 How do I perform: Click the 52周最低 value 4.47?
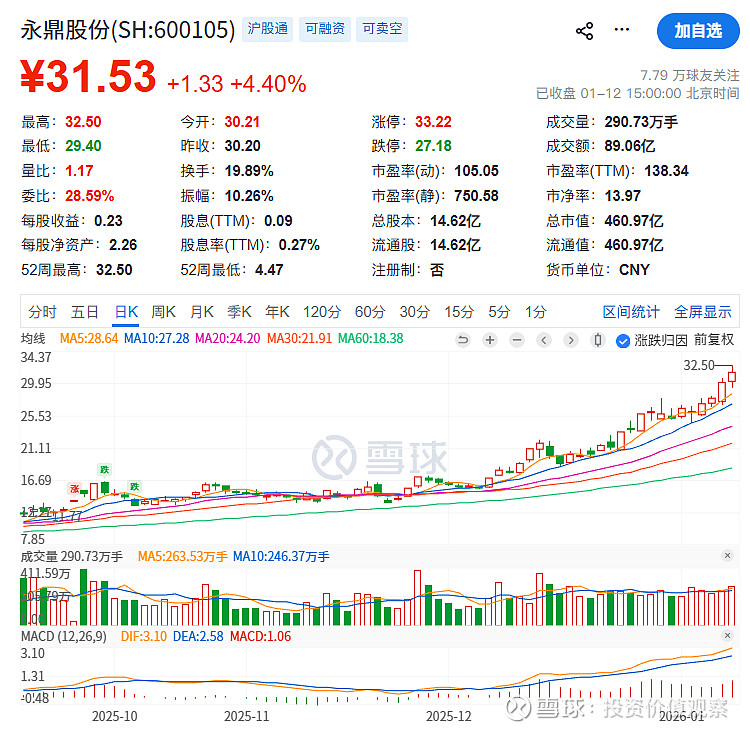click(269, 270)
